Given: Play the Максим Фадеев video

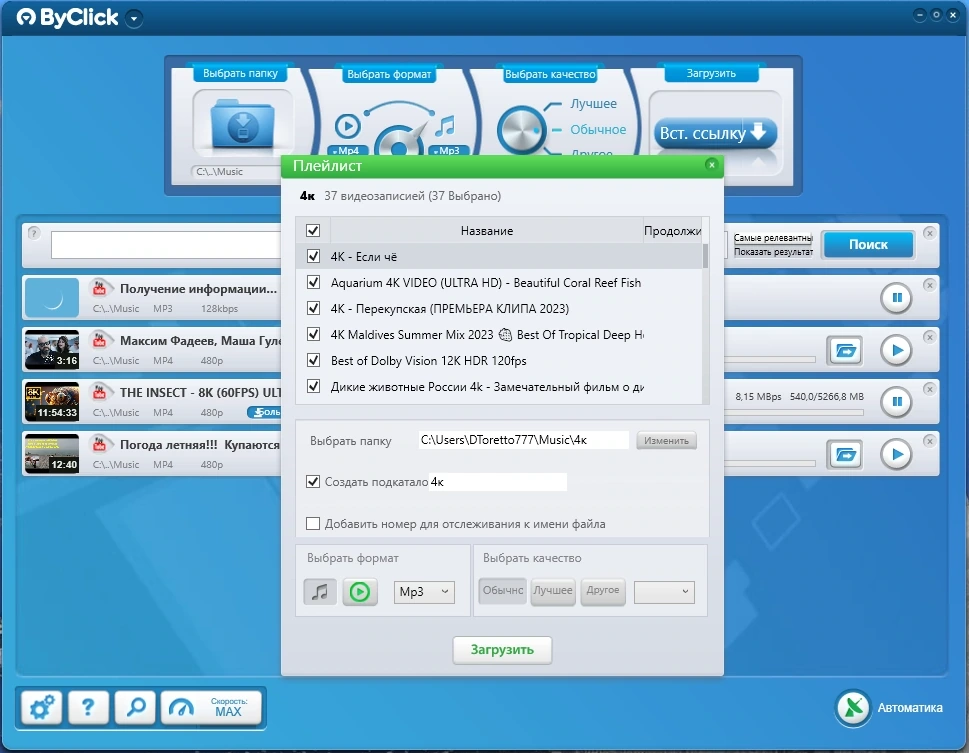Looking at the screenshot, I should [896, 351].
